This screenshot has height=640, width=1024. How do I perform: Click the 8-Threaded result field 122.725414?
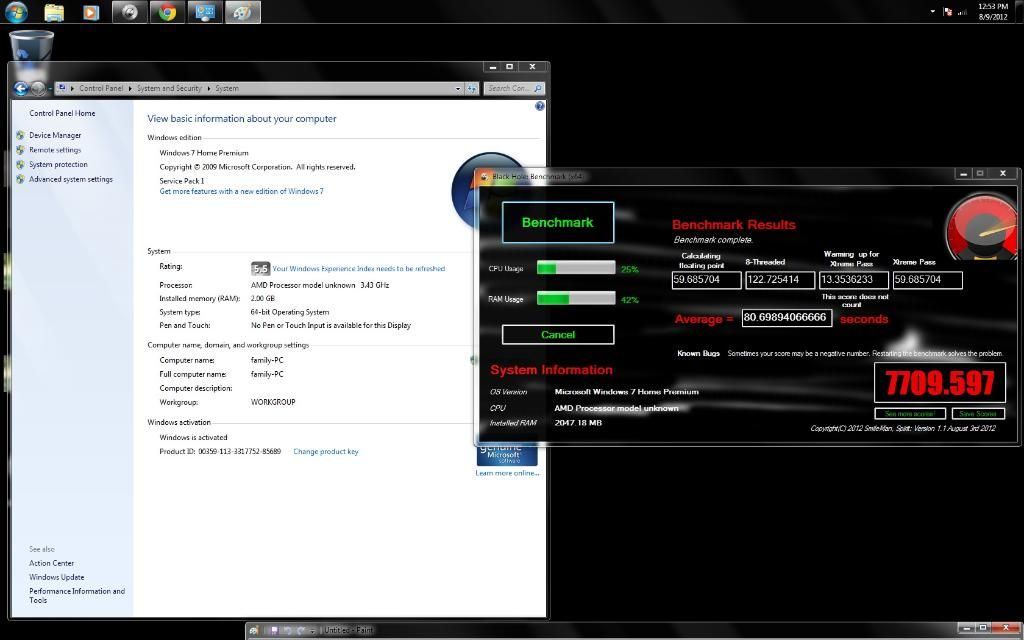(x=780, y=280)
